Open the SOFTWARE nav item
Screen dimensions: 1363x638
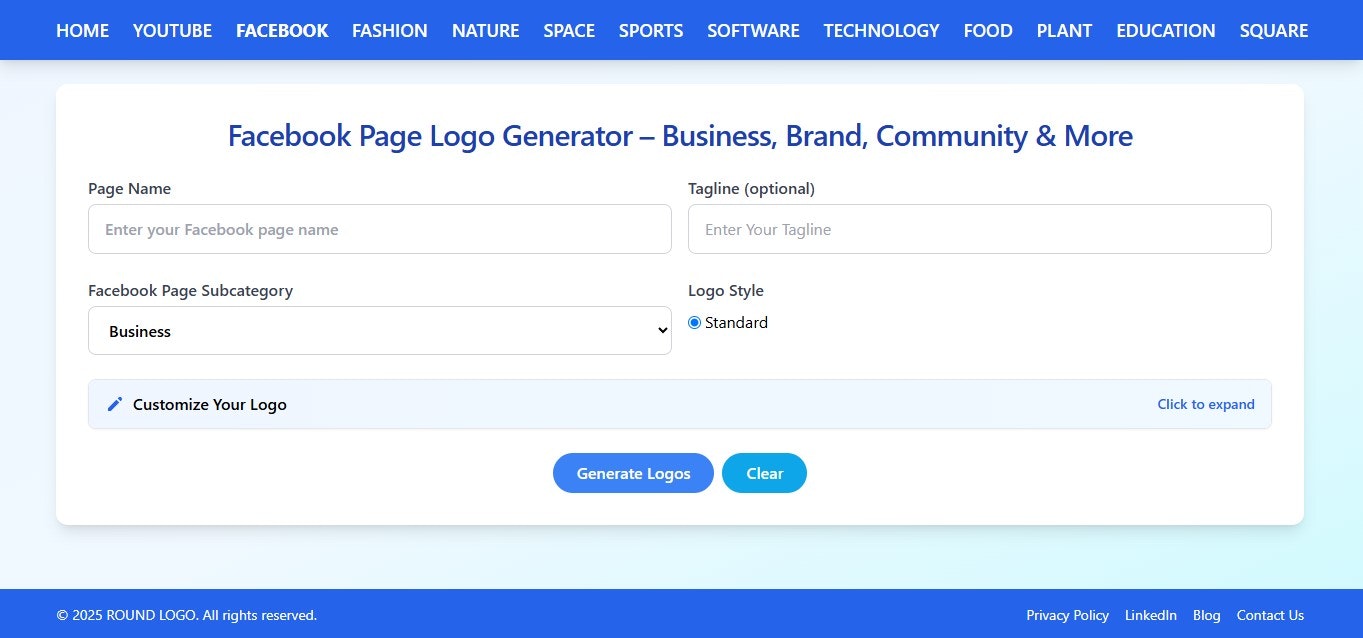click(x=753, y=31)
